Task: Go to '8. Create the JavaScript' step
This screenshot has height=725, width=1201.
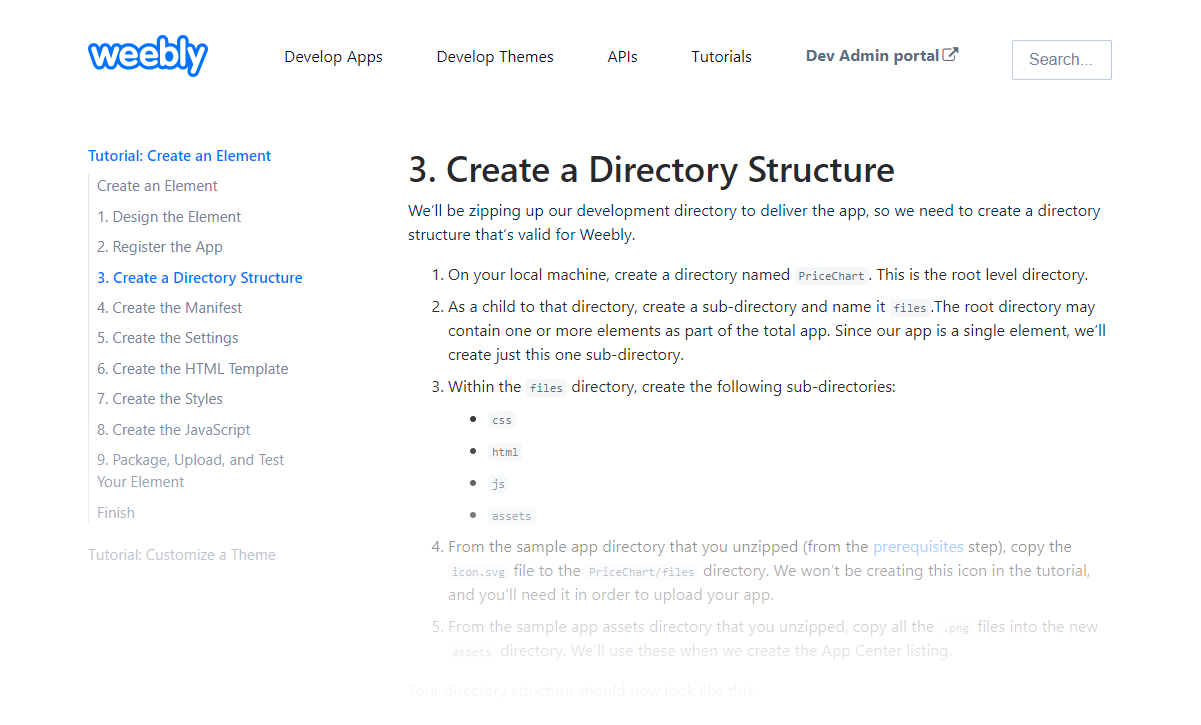Action: (x=173, y=429)
